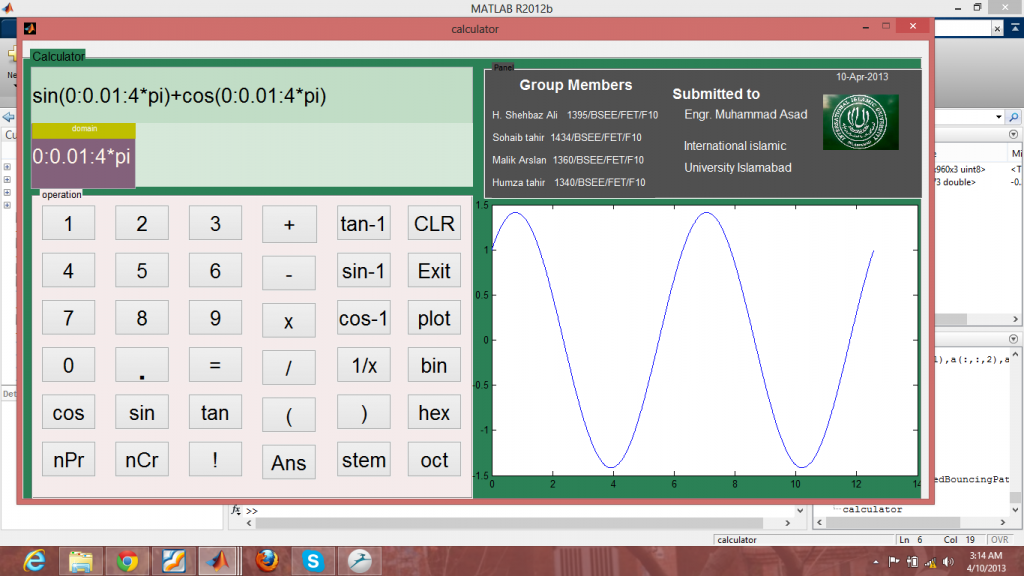
Task: Click the calculator digit 0 button
Action: pos(69,365)
